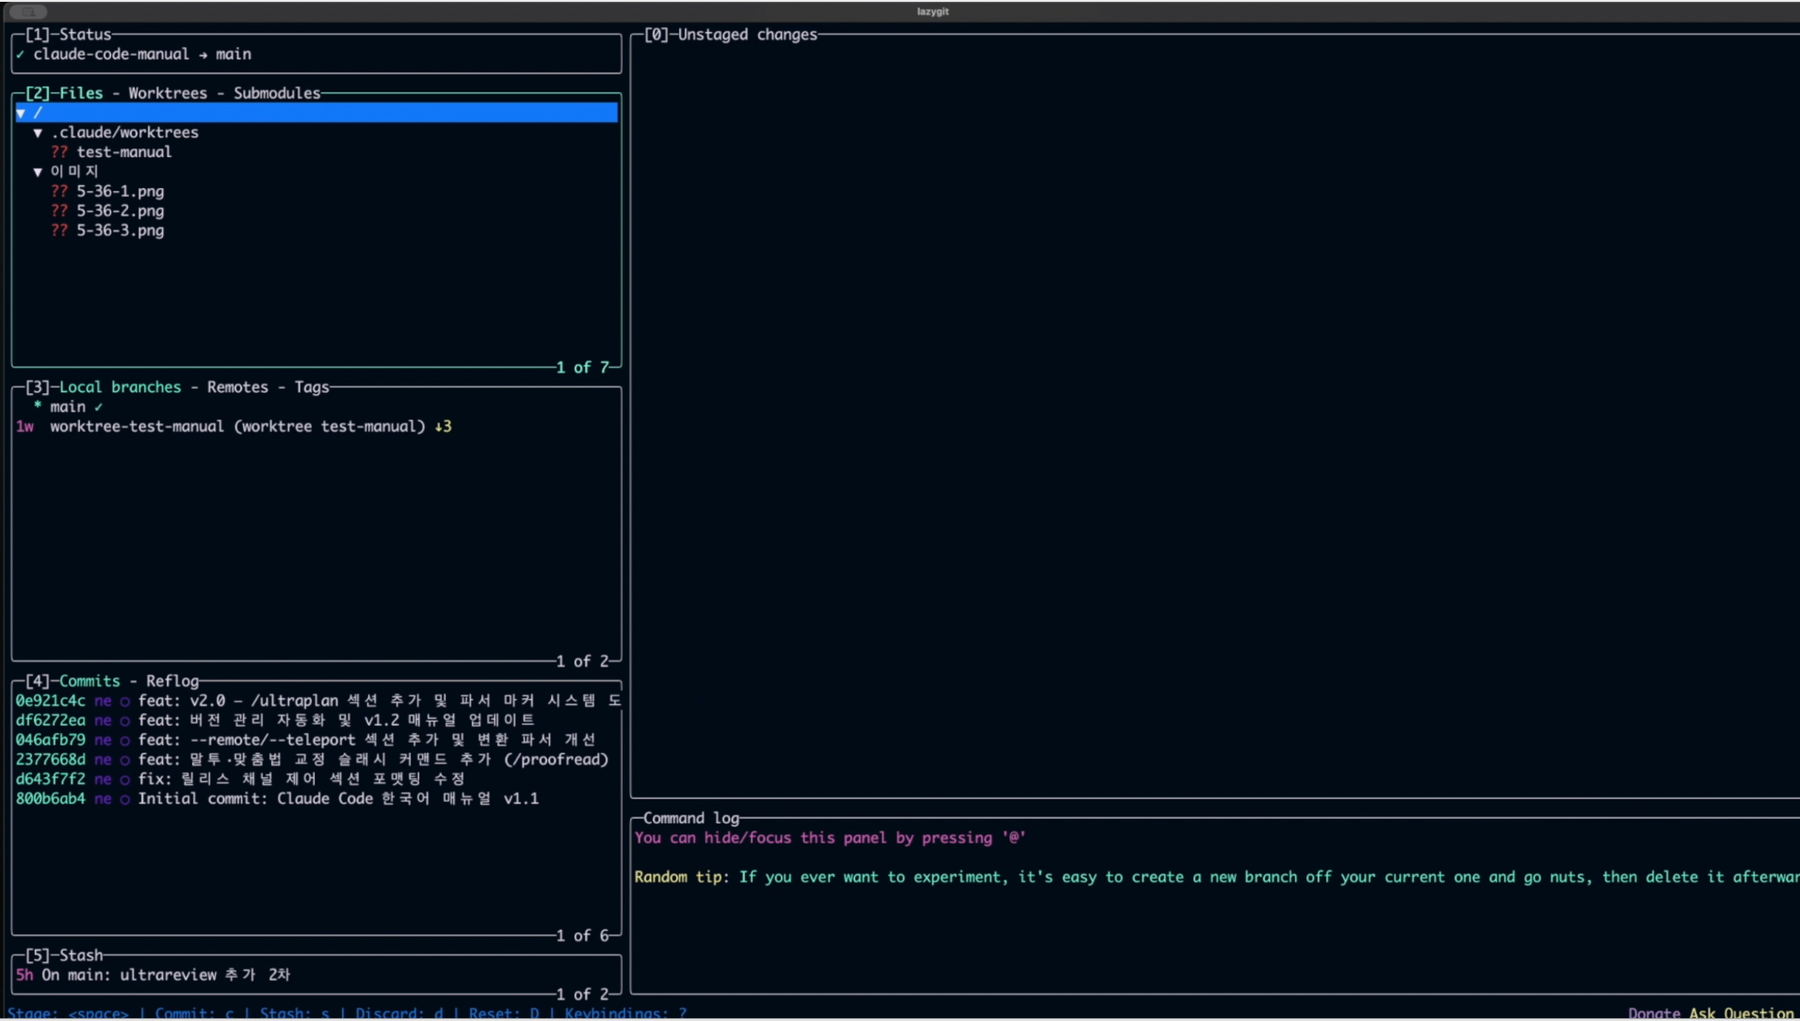Click untracked marker beside 5-36-3.png
Screen dimensions: 1800x1021
click(60, 230)
